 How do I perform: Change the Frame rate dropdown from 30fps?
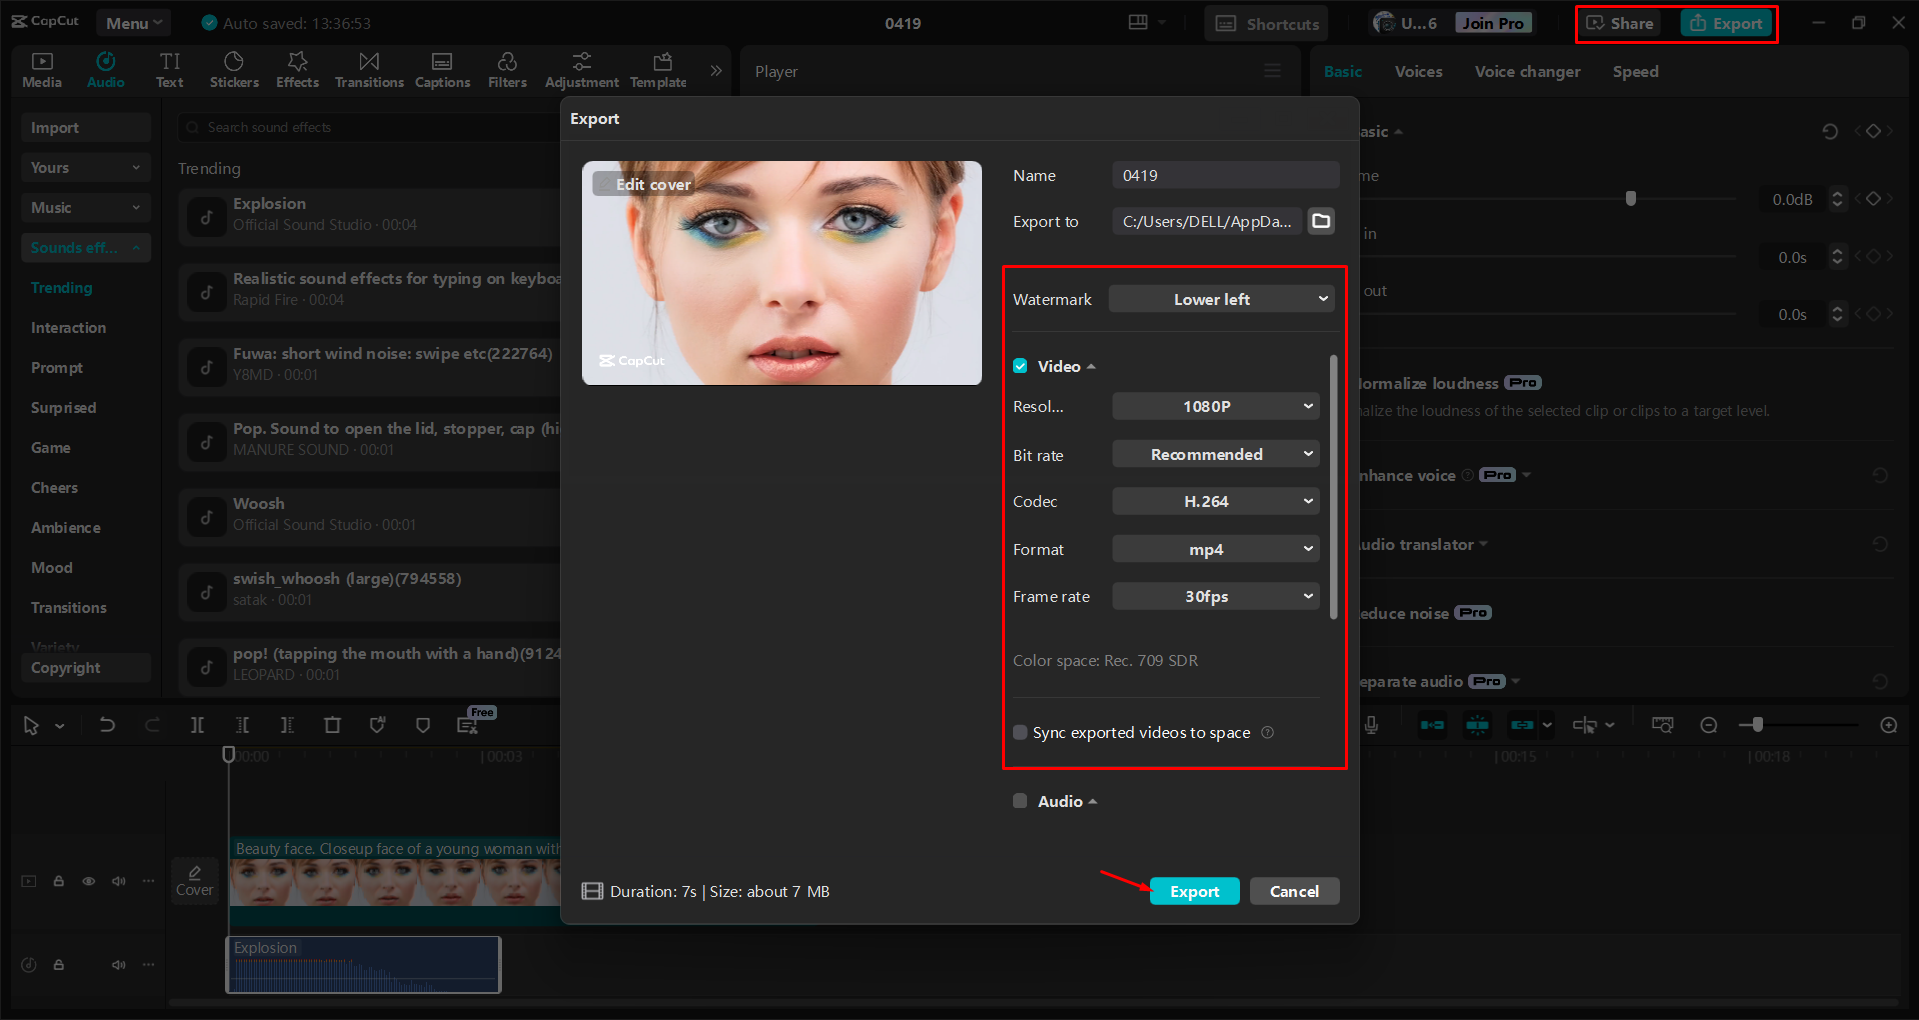(x=1215, y=596)
